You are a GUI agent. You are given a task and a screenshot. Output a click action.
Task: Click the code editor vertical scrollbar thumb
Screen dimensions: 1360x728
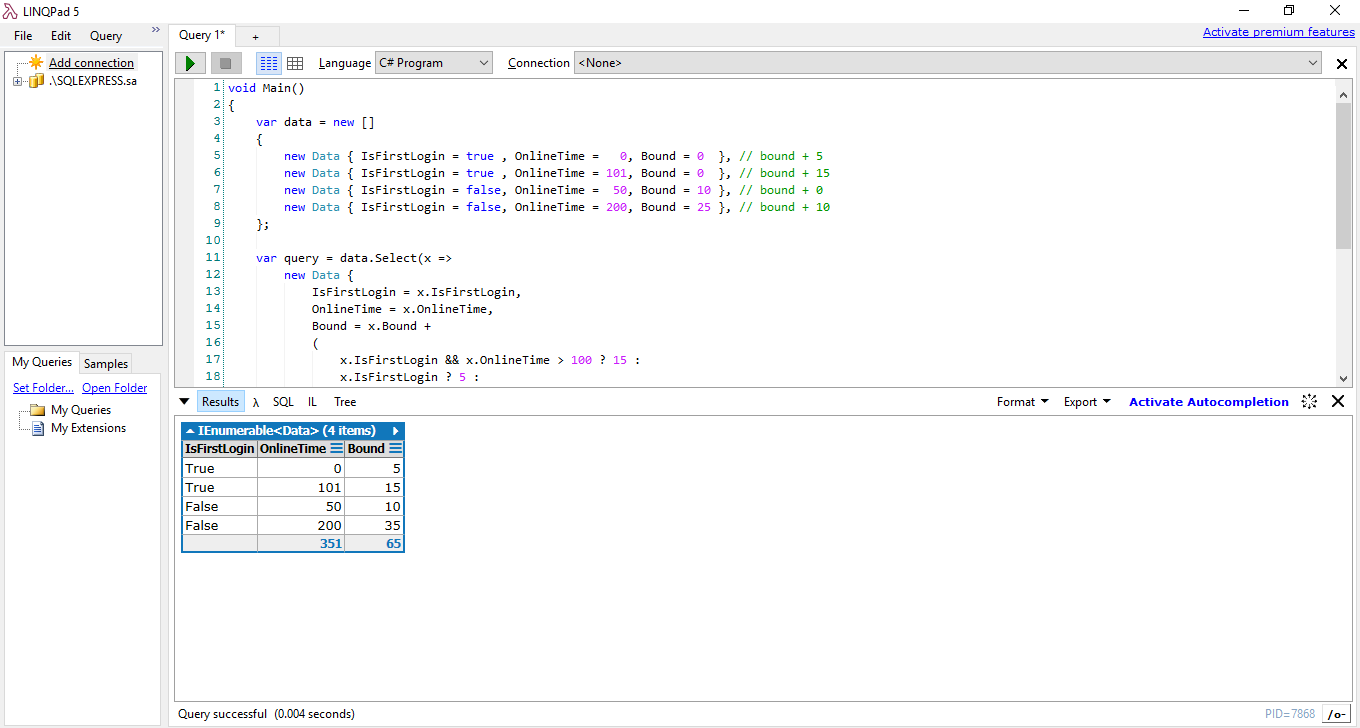point(1343,175)
